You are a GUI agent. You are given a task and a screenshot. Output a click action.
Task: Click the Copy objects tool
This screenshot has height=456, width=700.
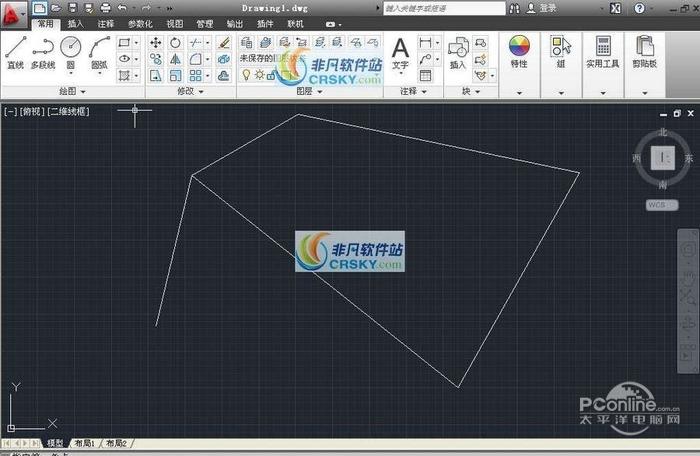[155, 59]
